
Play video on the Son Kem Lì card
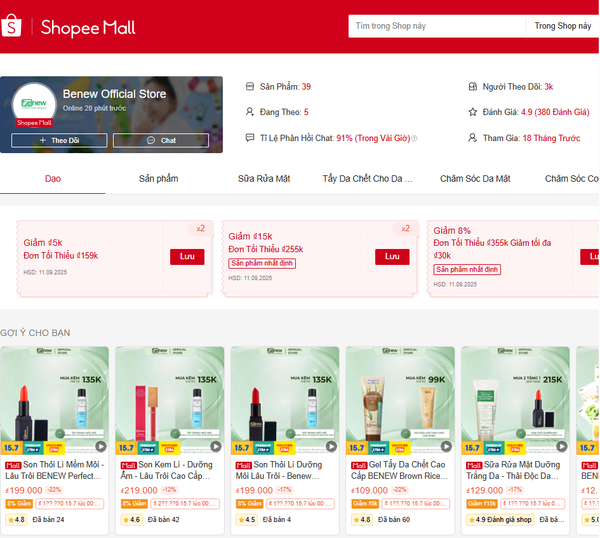(x=216, y=446)
